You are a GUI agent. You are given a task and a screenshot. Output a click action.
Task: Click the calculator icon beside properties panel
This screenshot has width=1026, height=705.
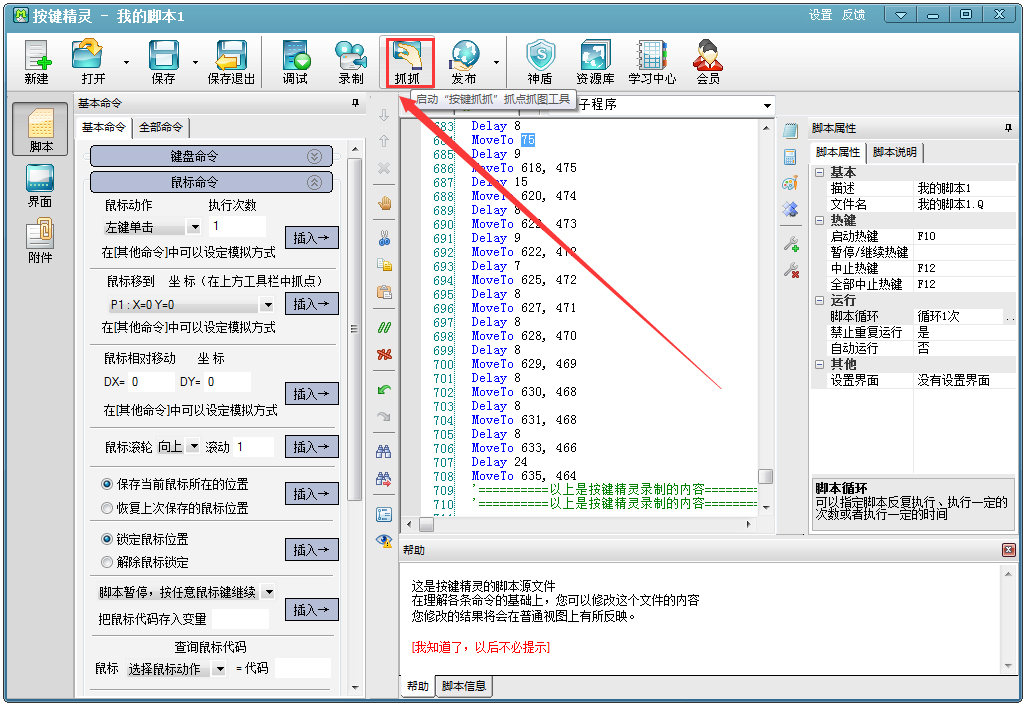[790, 157]
